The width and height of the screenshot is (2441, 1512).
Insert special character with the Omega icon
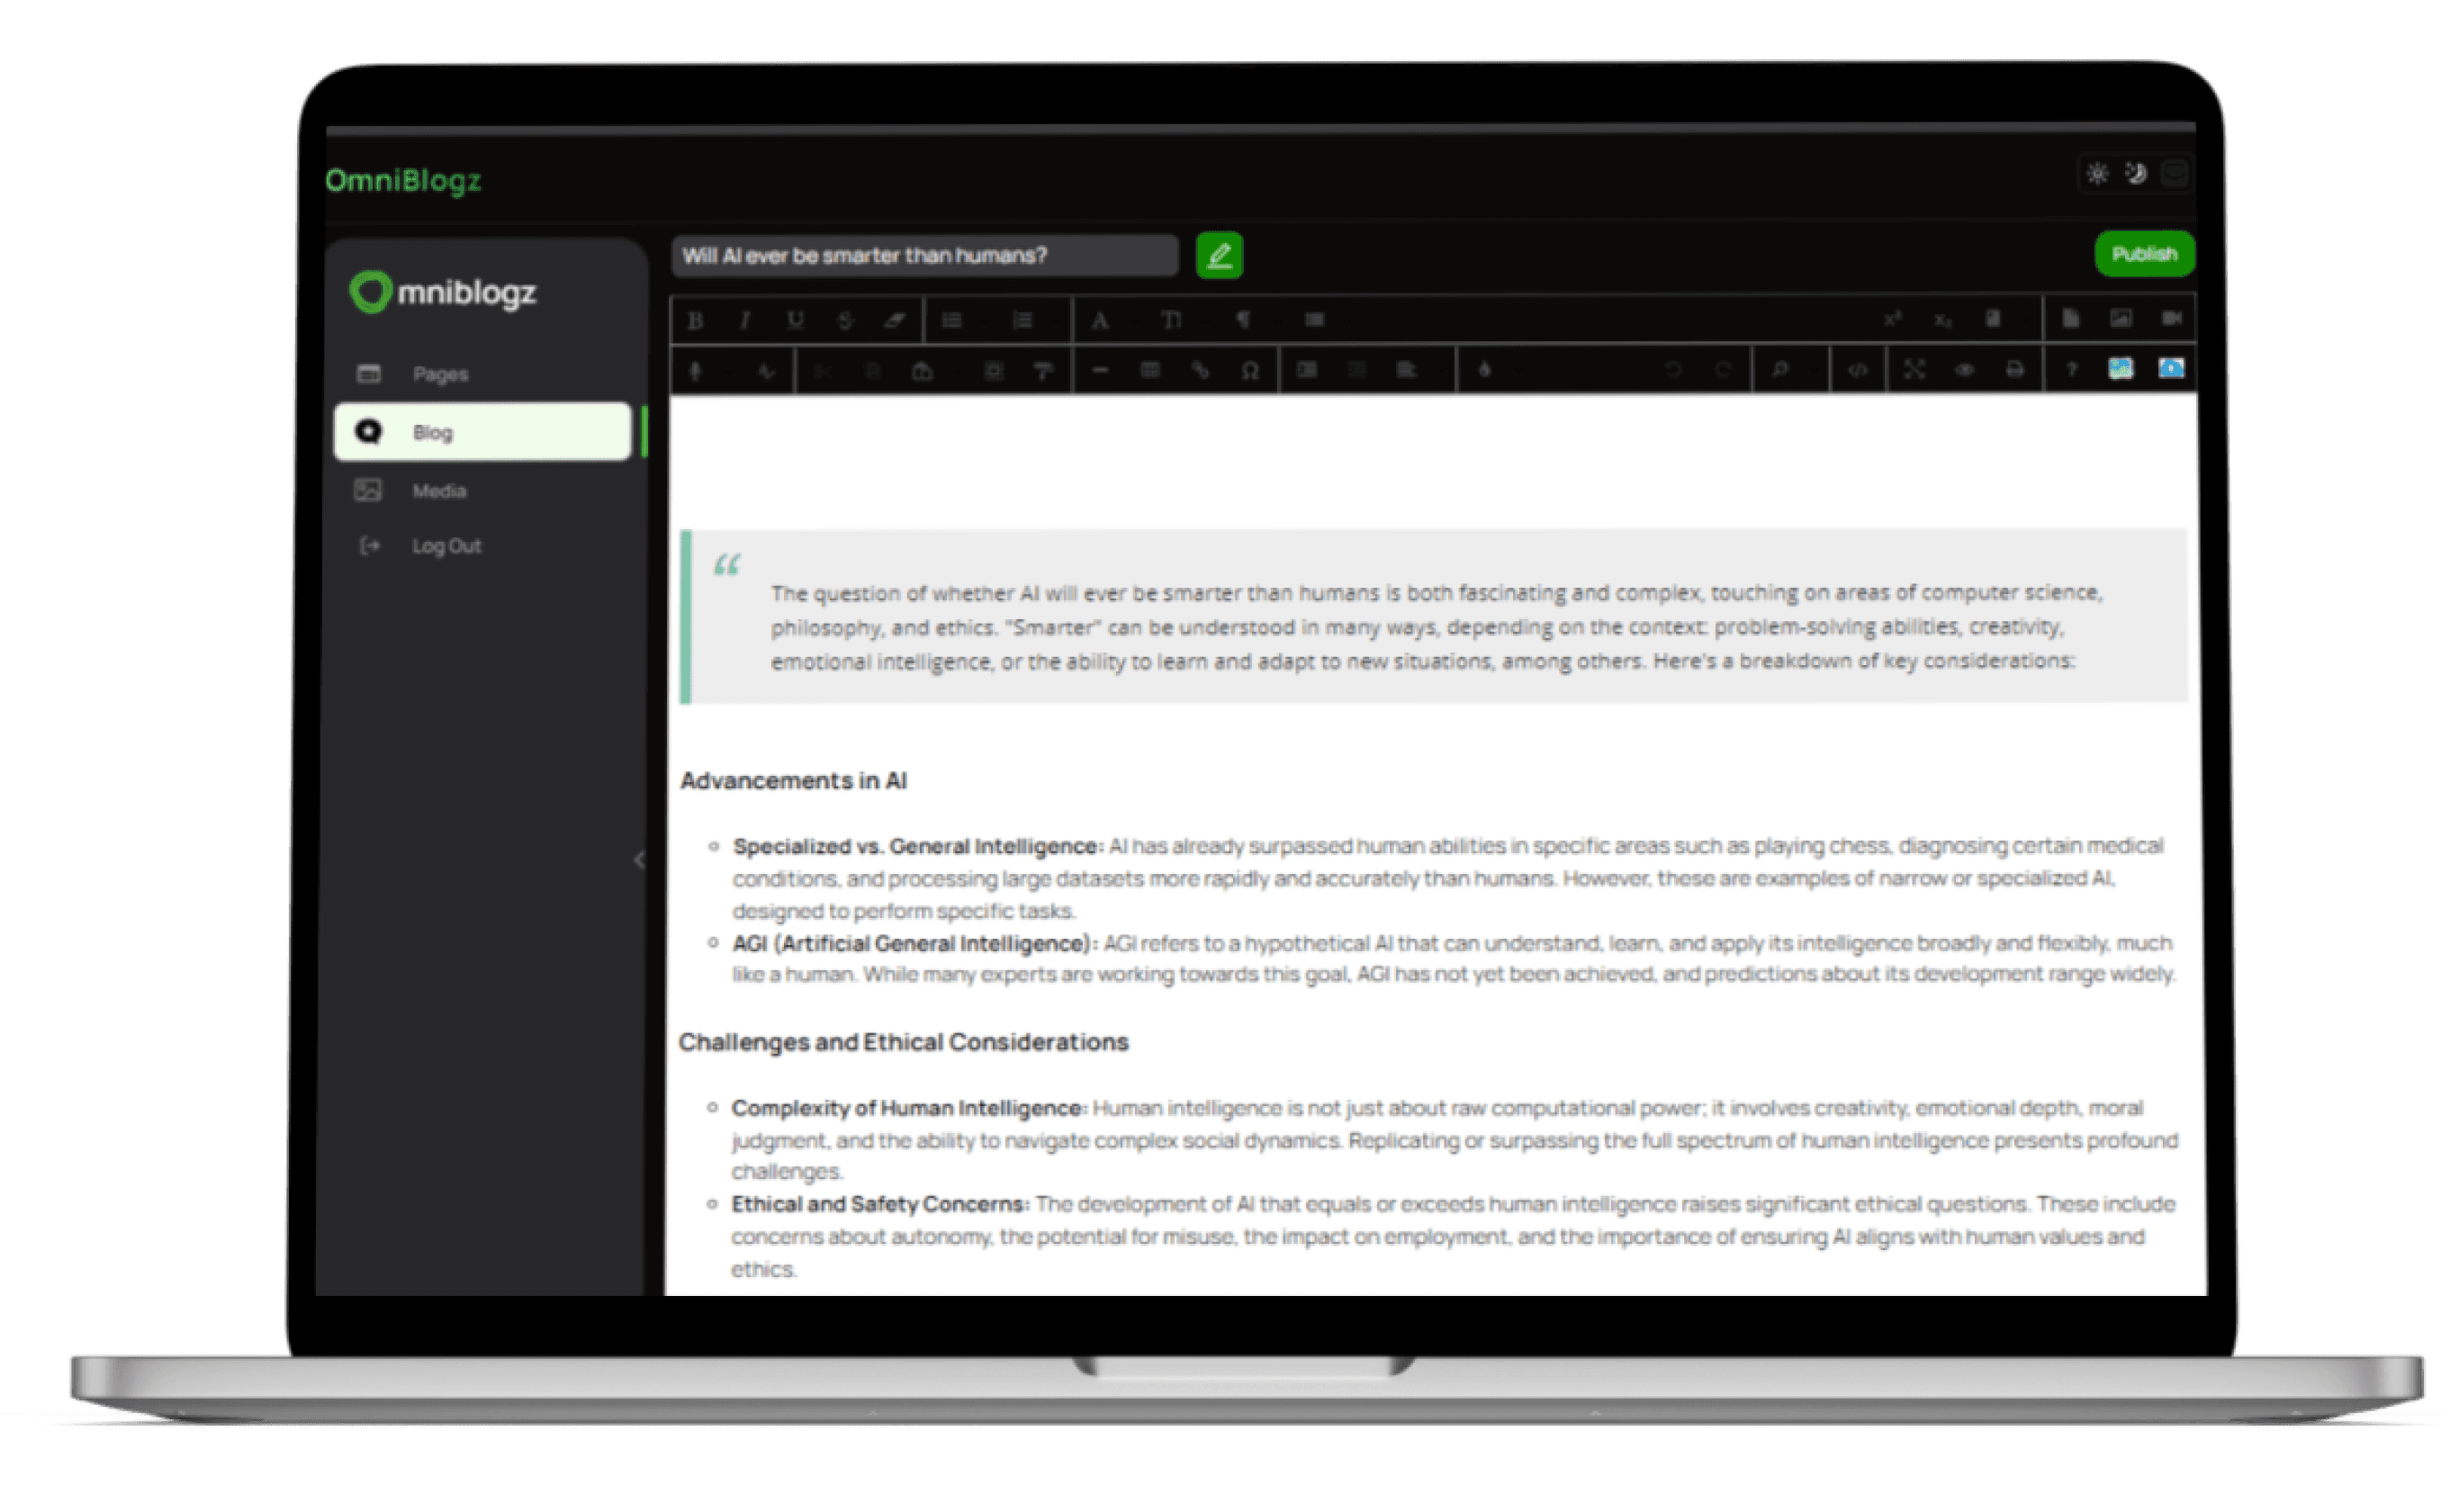1250,371
